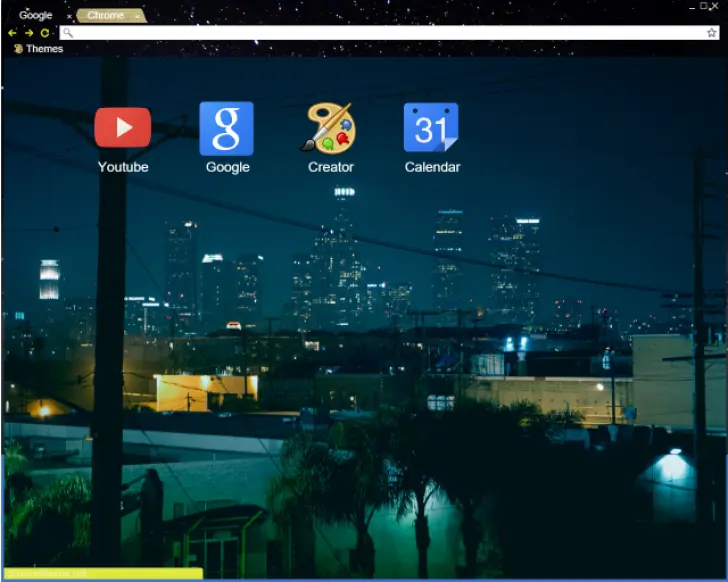Image resolution: width=728 pixels, height=582 pixels.
Task: Switch to the Google tab
Action: click(36, 15)
